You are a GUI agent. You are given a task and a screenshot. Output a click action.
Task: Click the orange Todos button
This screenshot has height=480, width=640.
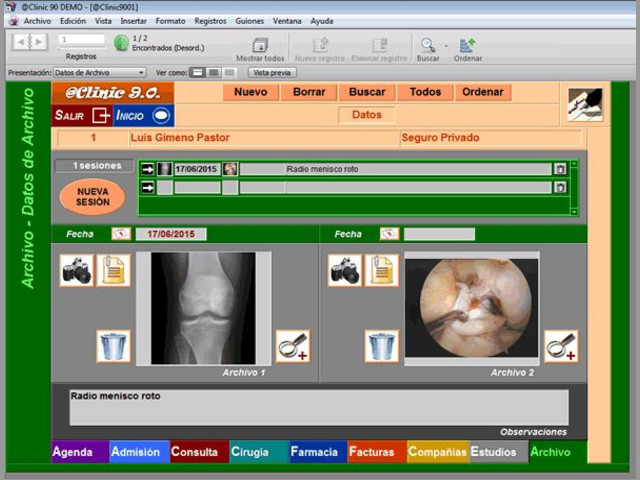(425, 92)
